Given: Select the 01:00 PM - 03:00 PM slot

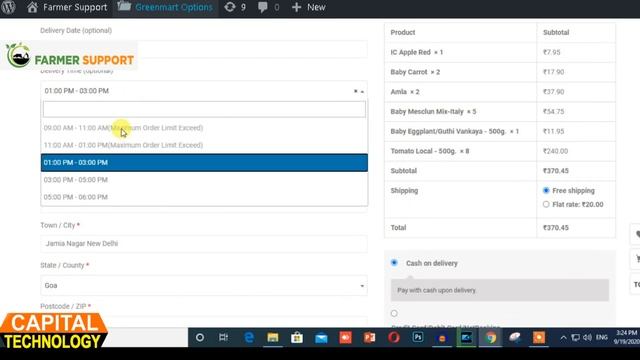Looking at the screenshot, I should (204, 162).
